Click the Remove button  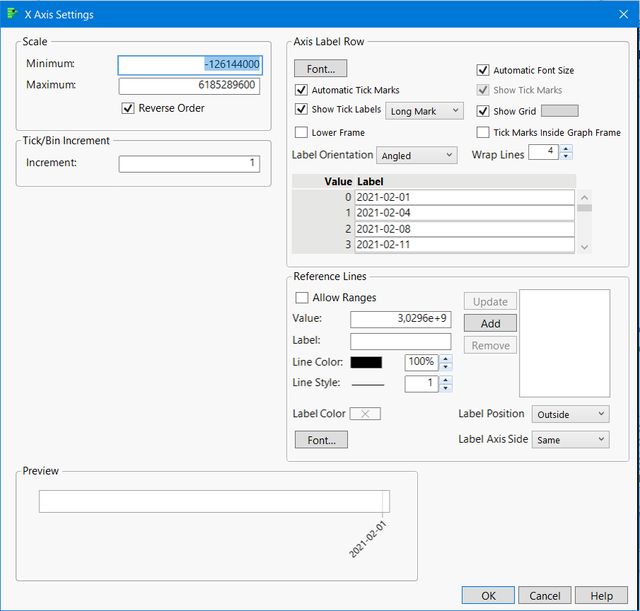[490, 345]
